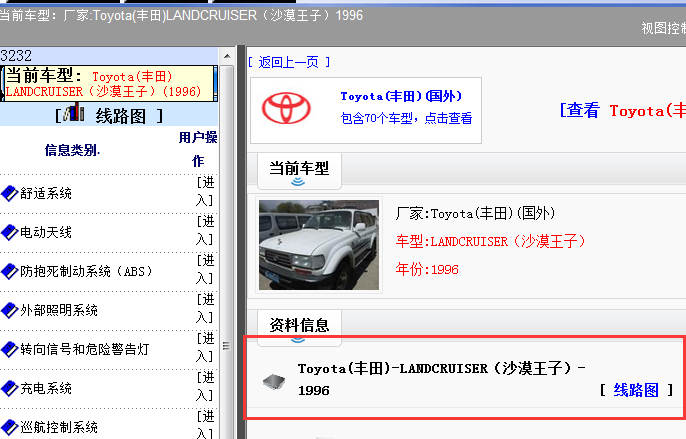Enter the 舒适系统 category via [进入]
This screenshot has height=439, width=686.
tap(205, 191)
